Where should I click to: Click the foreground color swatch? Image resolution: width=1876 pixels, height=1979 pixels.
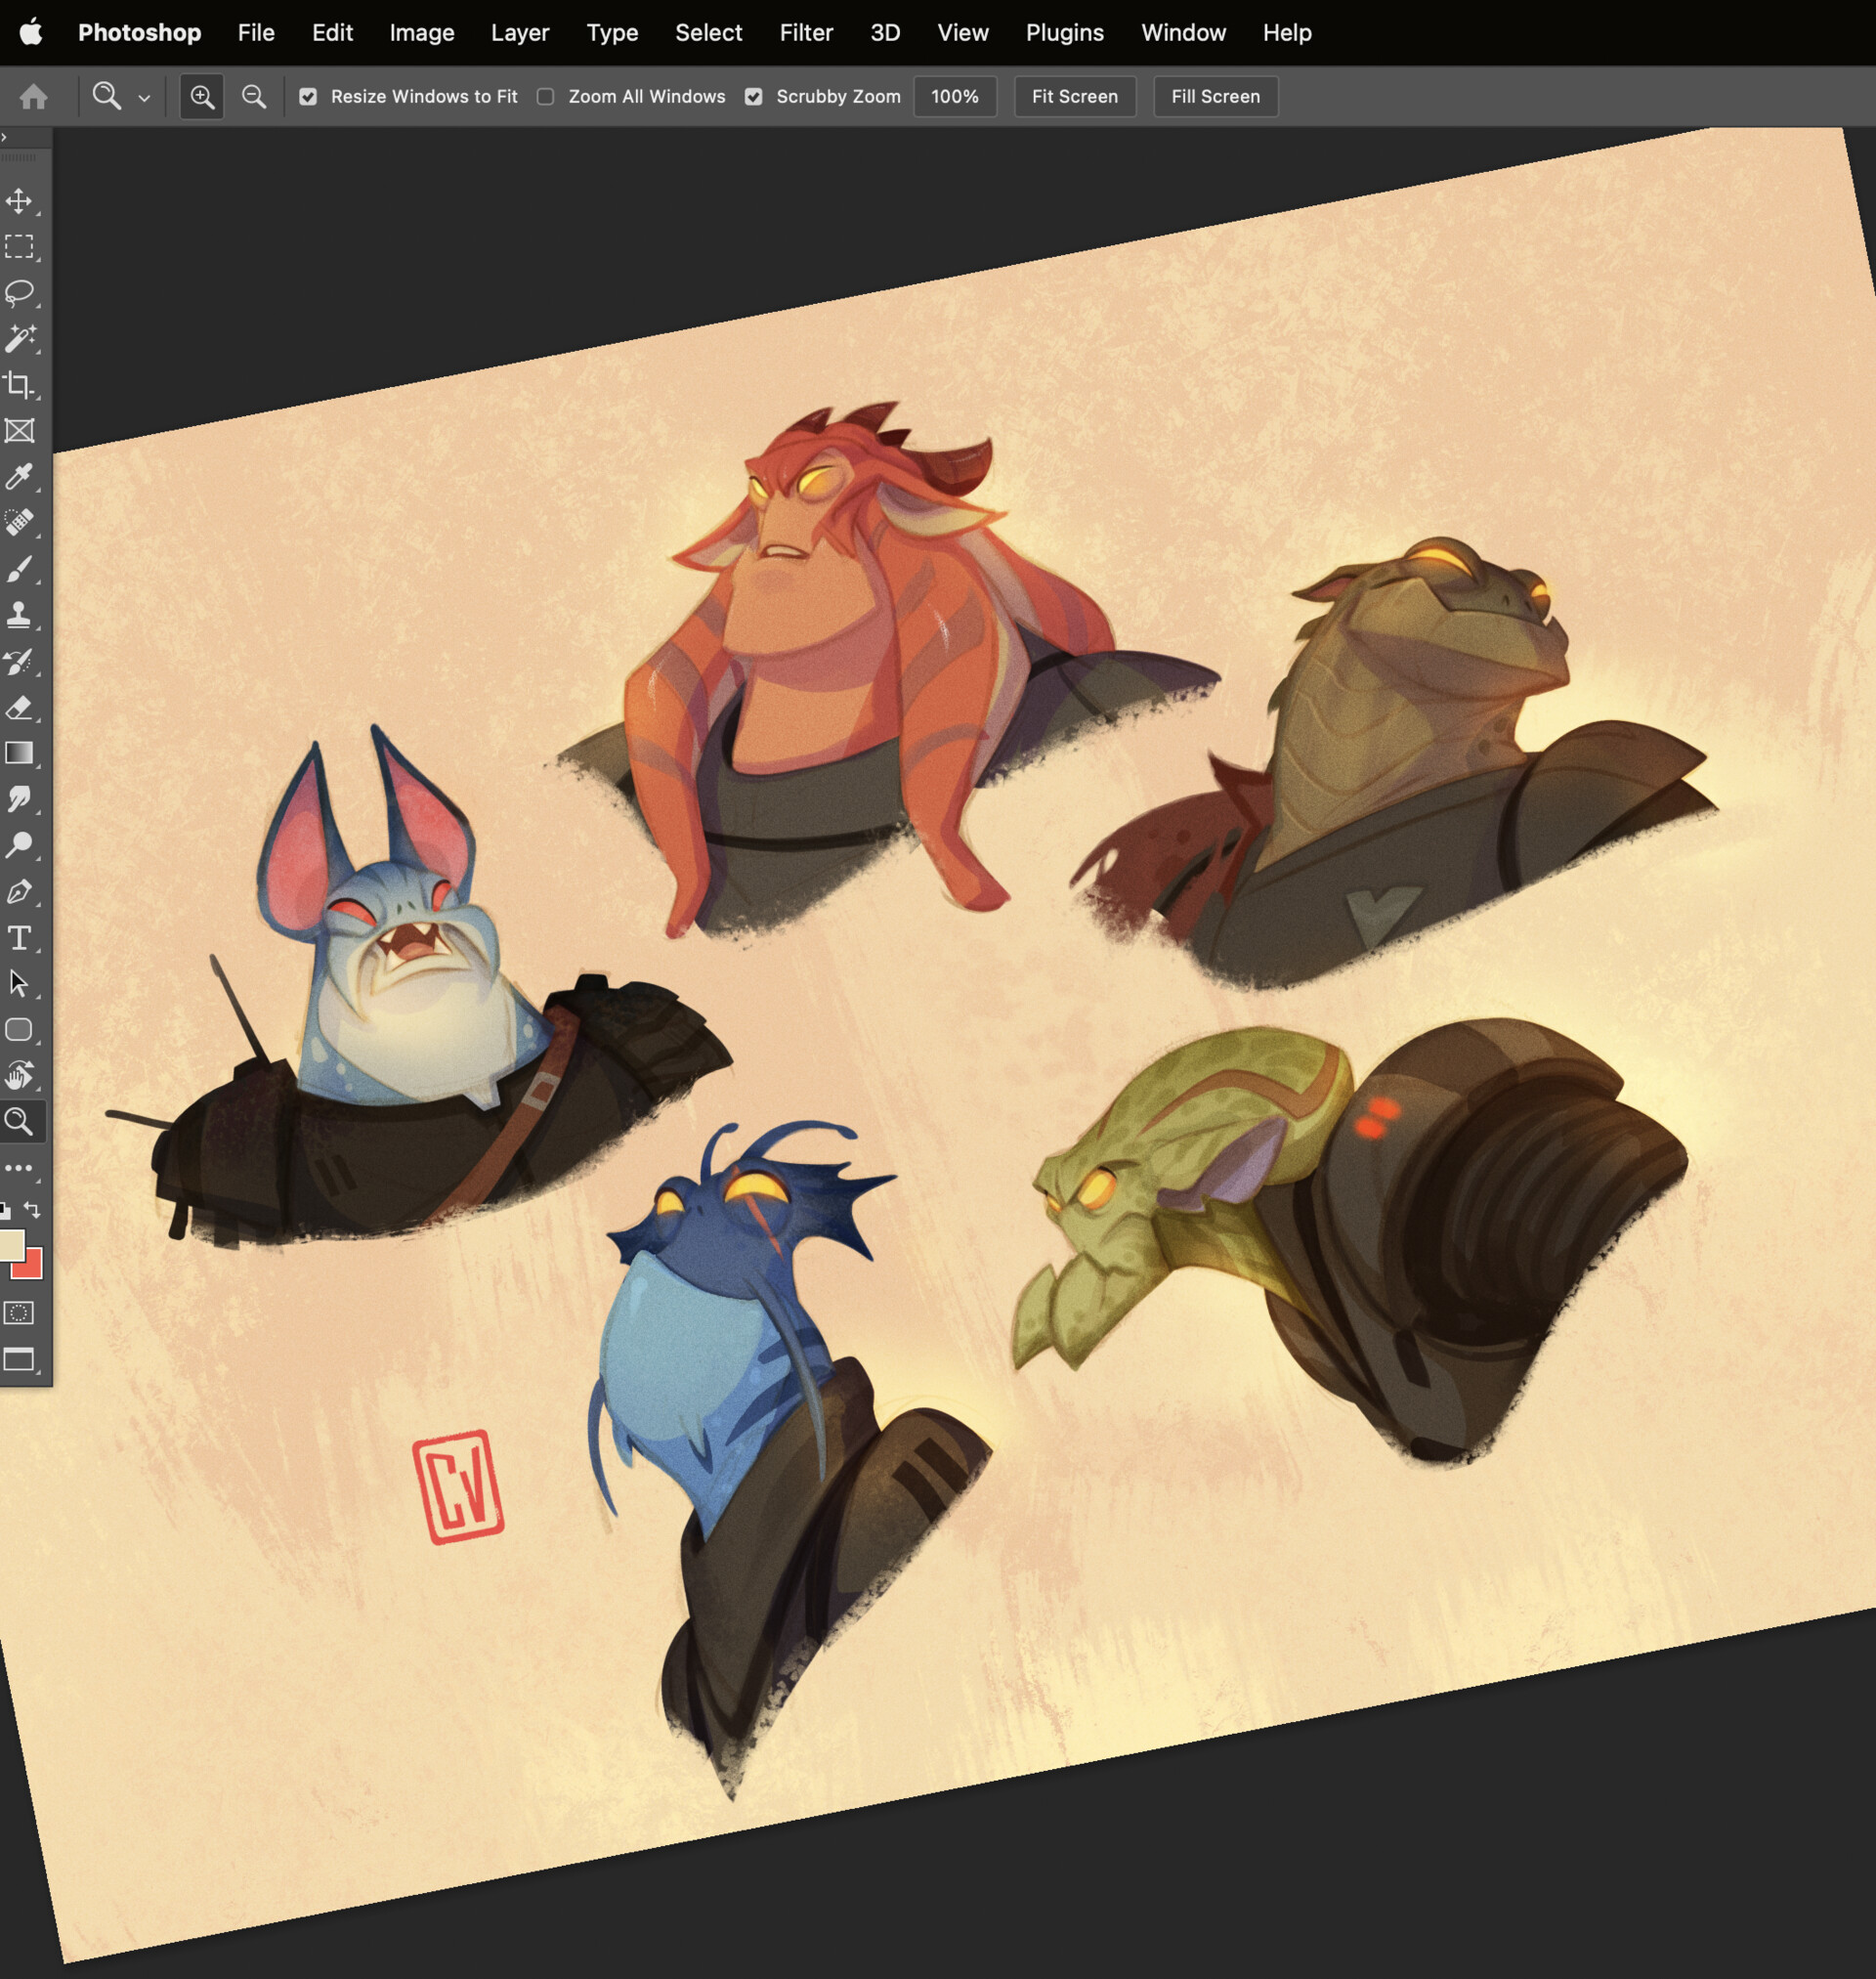pos(13,1244)
